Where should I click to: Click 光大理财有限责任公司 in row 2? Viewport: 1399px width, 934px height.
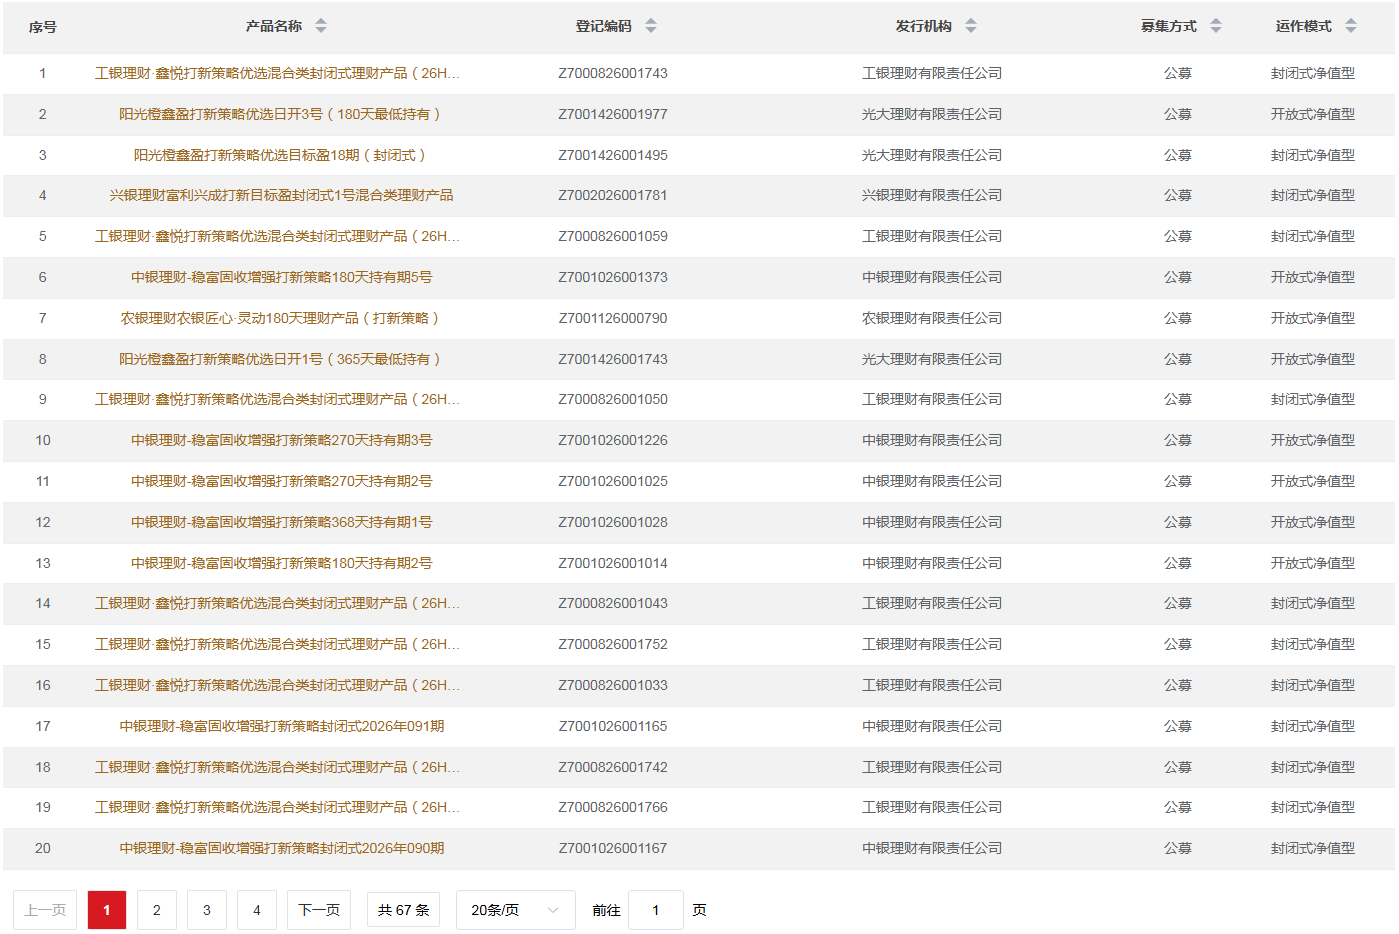[932, 114]
